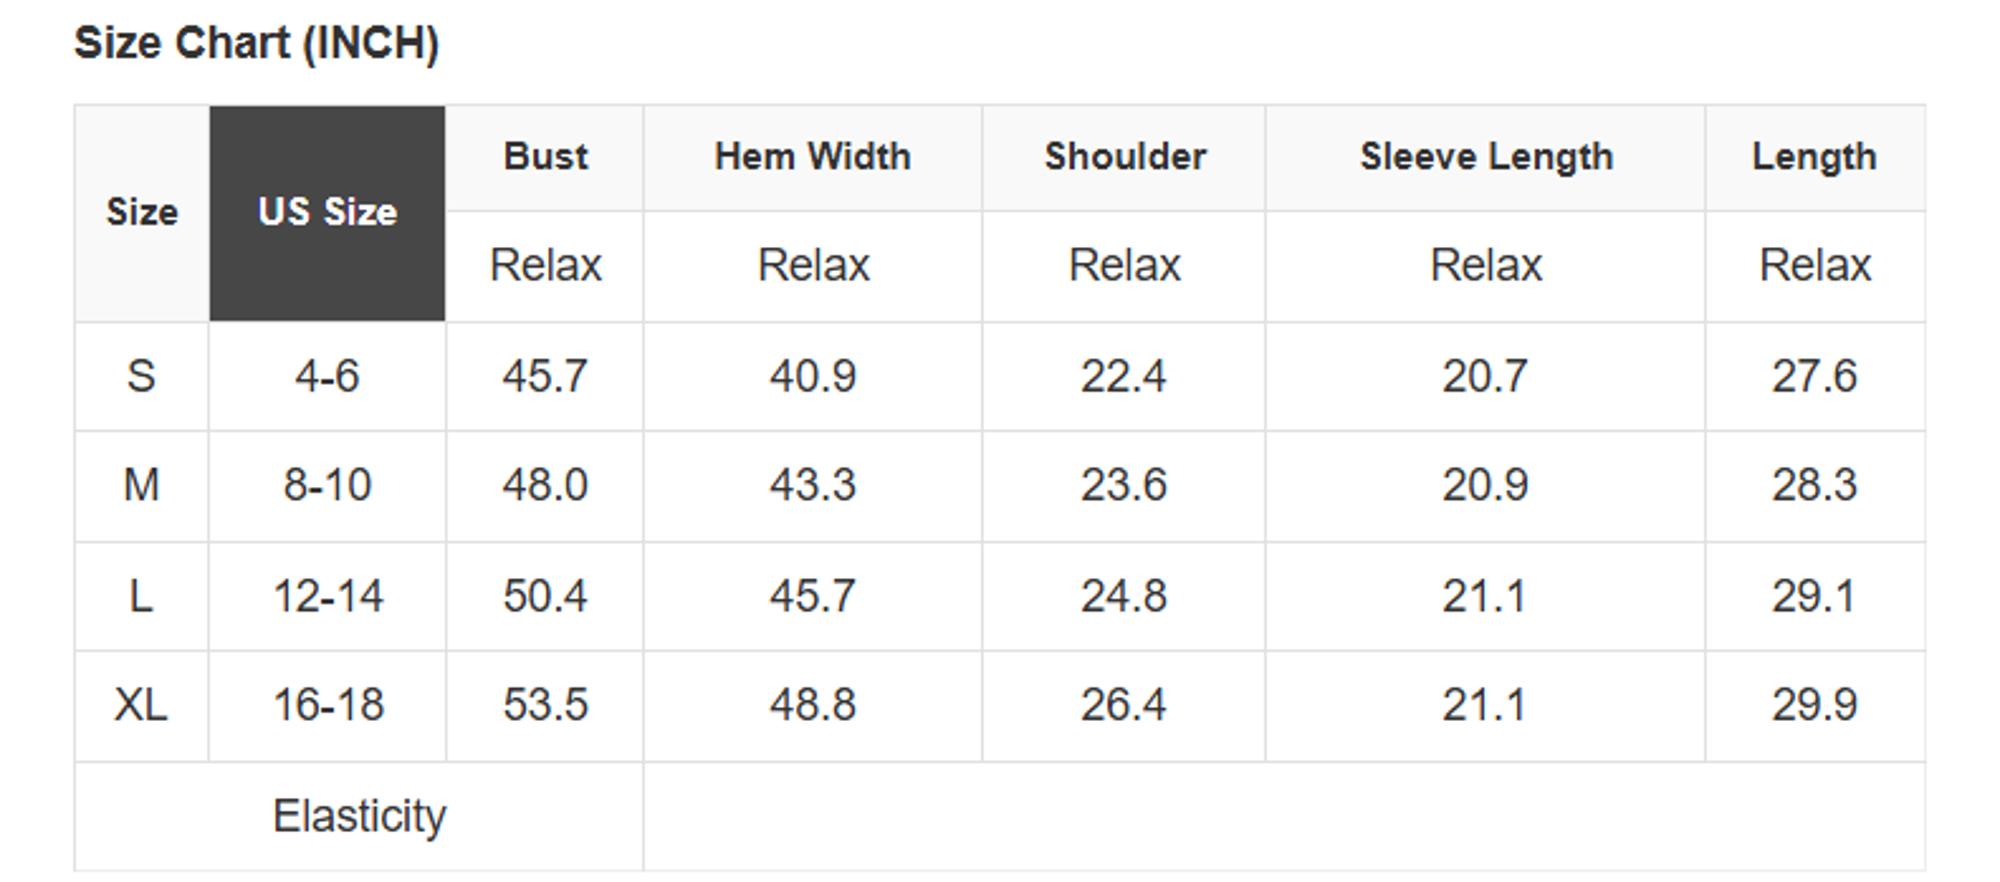This screenshot has height=882, width=2000.
Task: Click the 12-14 US size cell
Action: pyautogui.click(x=327, y=597)
